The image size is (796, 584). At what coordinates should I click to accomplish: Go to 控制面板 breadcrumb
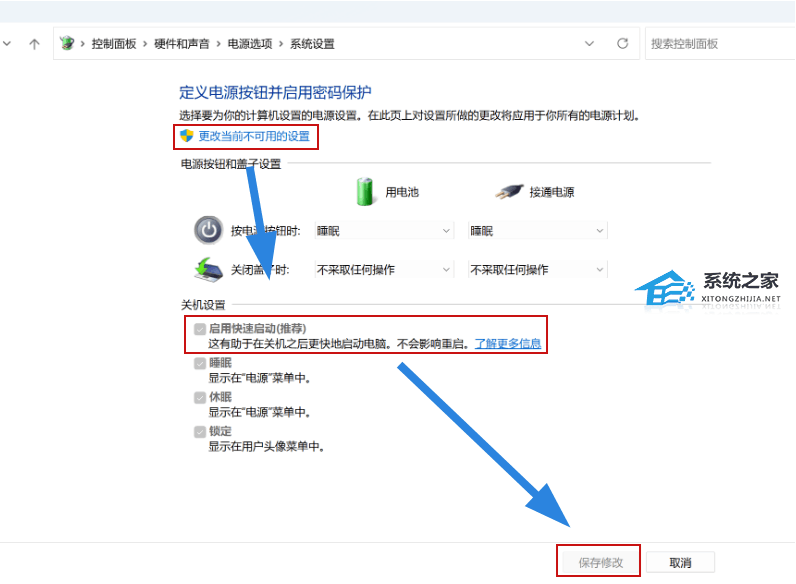[x=114, y=44]
